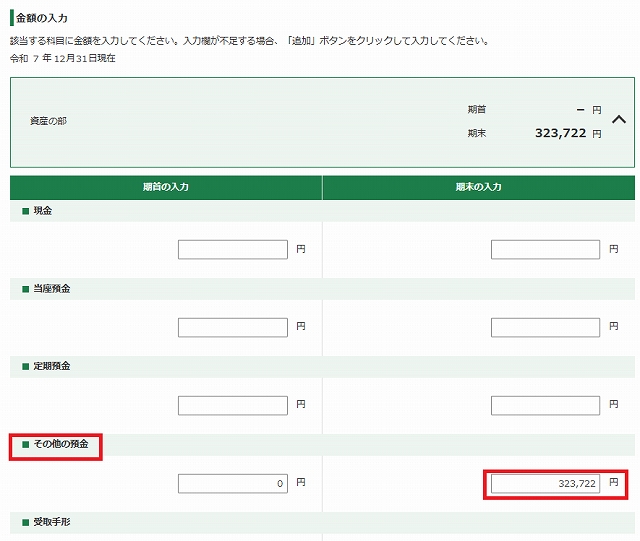Collapse the 資産の部 section chevron
The height and width of the screenshot is (541, 640).
618,120
